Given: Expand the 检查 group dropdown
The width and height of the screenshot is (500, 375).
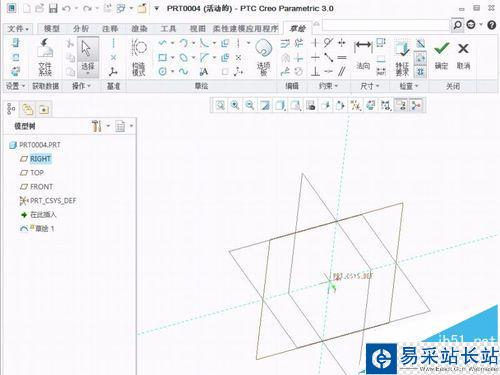Looking at the screenshot, I should click(x=409, y=86).
